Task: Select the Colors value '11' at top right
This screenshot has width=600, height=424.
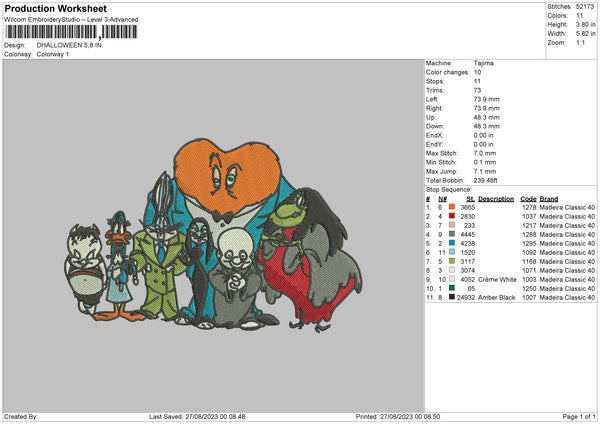Action: pyautogui.click(x=580, y=16)
